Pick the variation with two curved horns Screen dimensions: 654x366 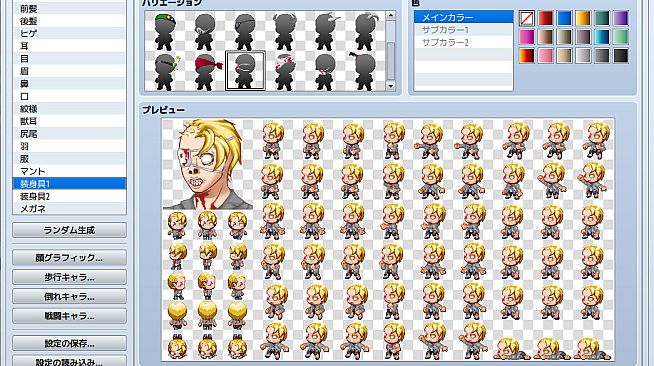[x=285, y=31]
